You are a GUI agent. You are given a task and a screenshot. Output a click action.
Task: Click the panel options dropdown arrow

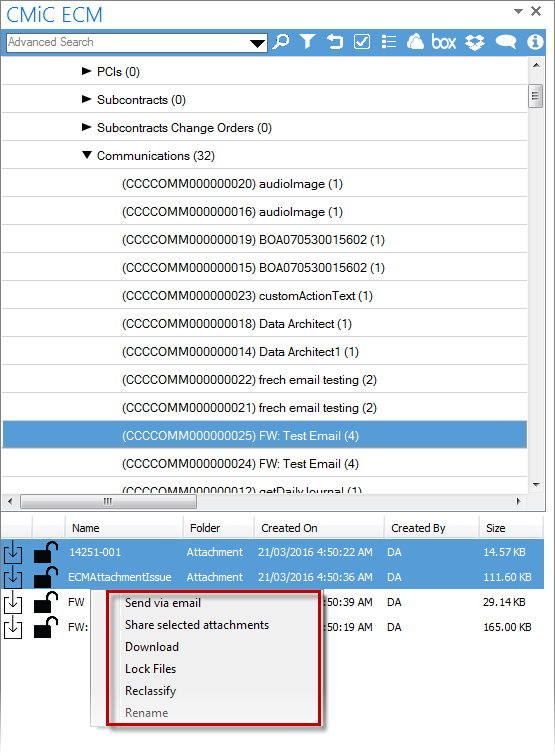(518, 11)
